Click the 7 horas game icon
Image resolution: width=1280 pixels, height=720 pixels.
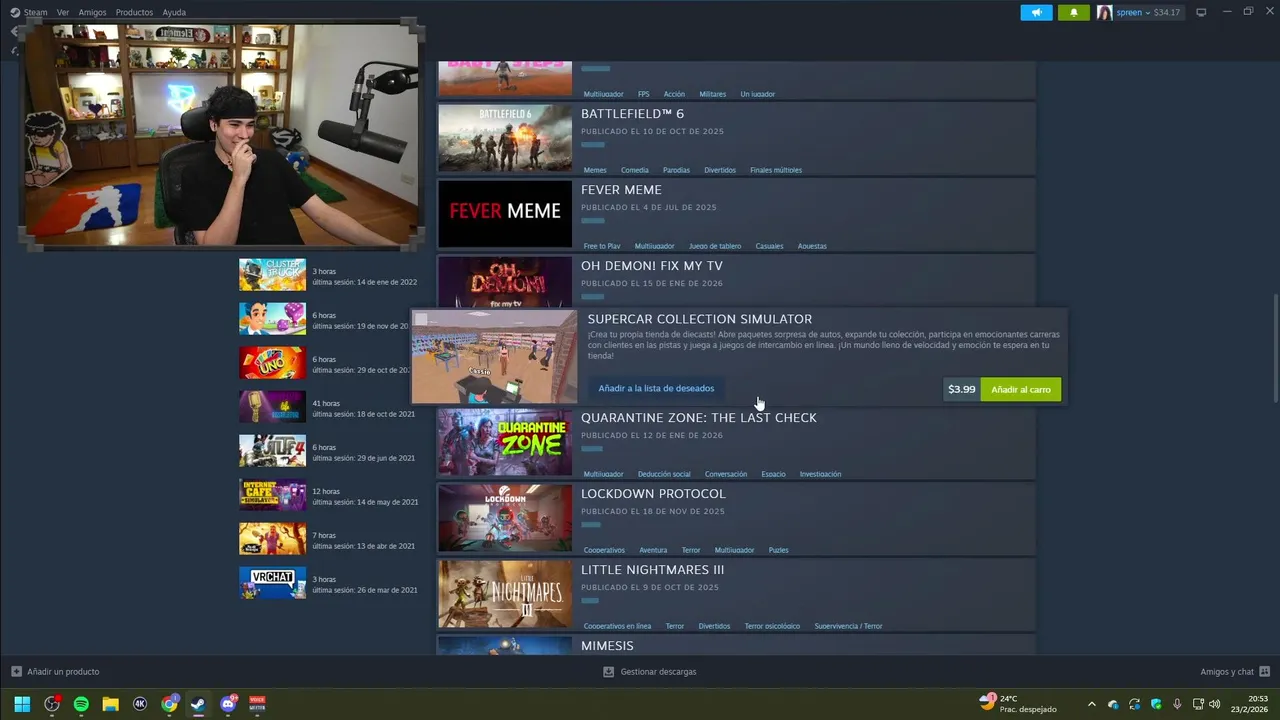click(x=272, y=539)
